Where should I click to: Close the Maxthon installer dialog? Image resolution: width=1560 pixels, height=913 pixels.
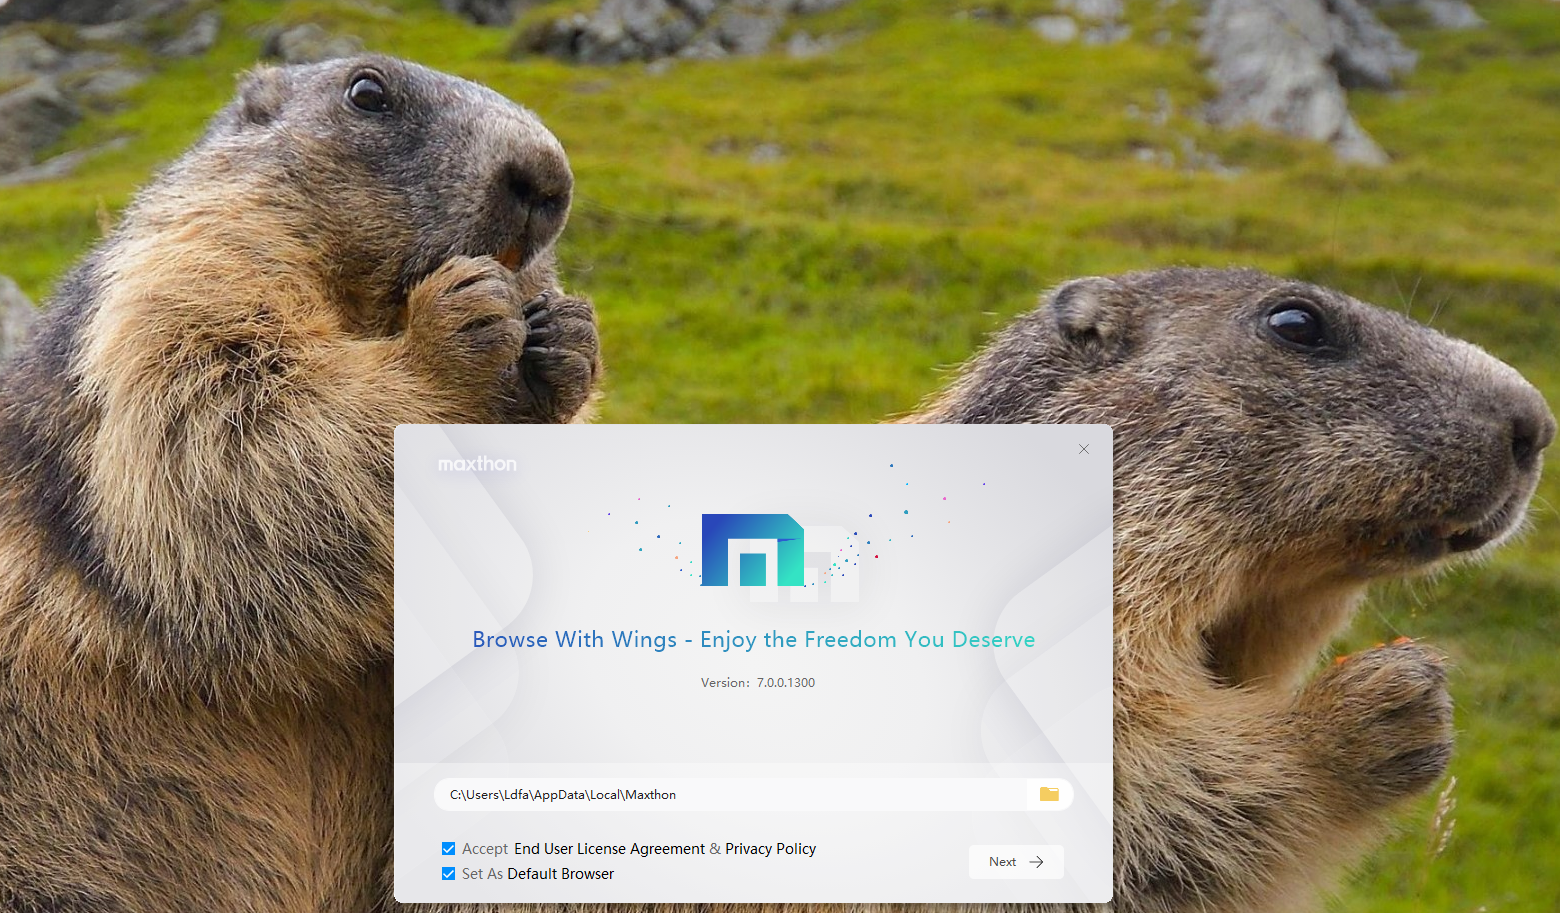coord(1084,449)
